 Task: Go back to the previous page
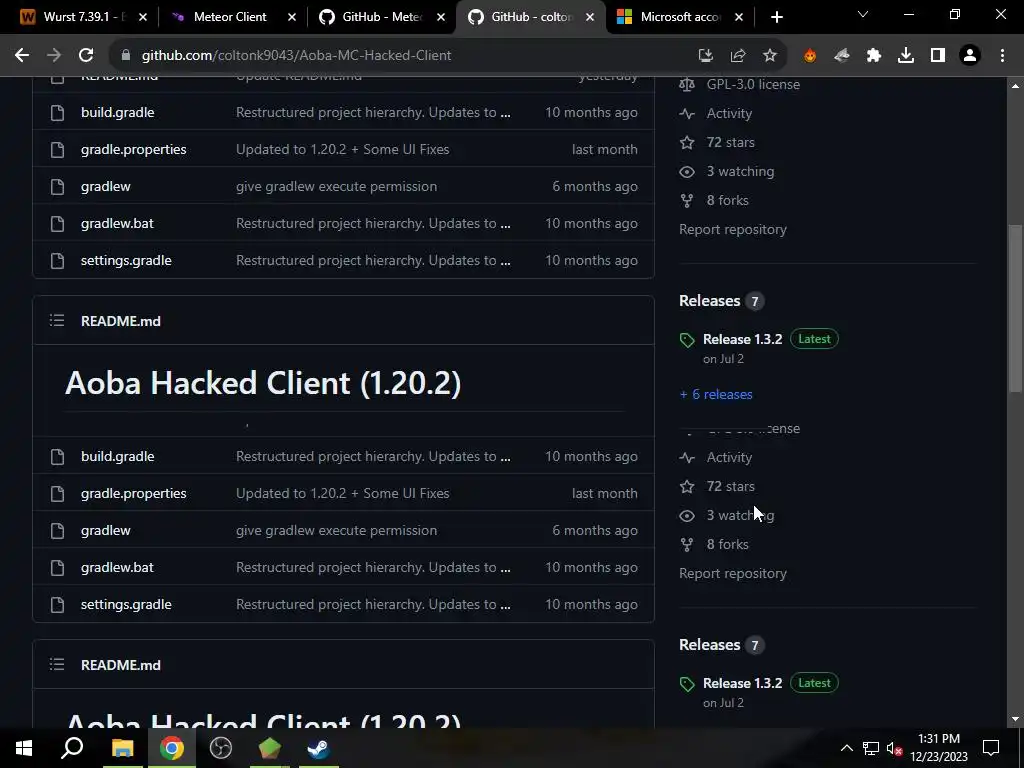pos(22,56)
